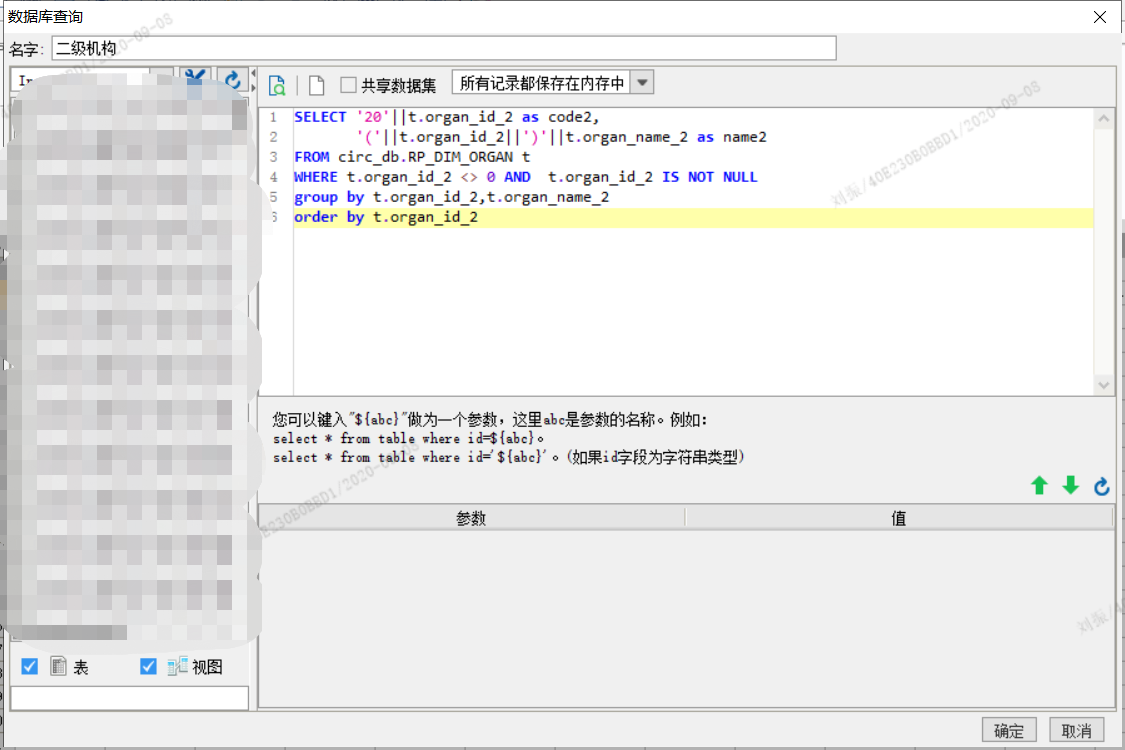1125x750 pixels.
Task: Refresh the database table list
Action: tap(232, 79)
